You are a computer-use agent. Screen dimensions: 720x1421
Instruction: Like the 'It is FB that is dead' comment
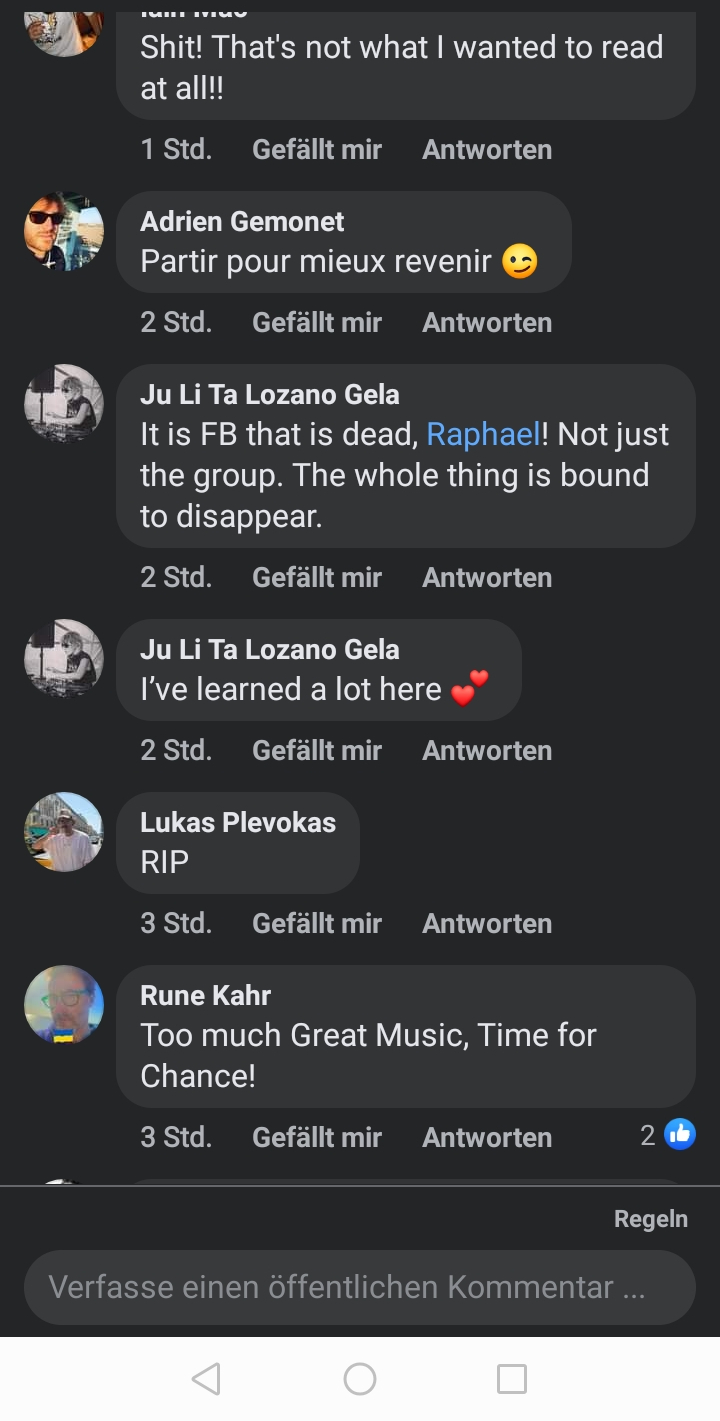317,577
